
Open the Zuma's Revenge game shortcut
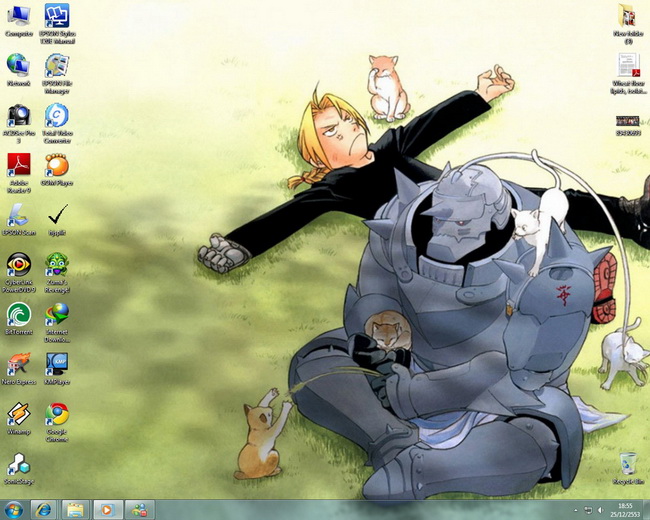point(57,273)
